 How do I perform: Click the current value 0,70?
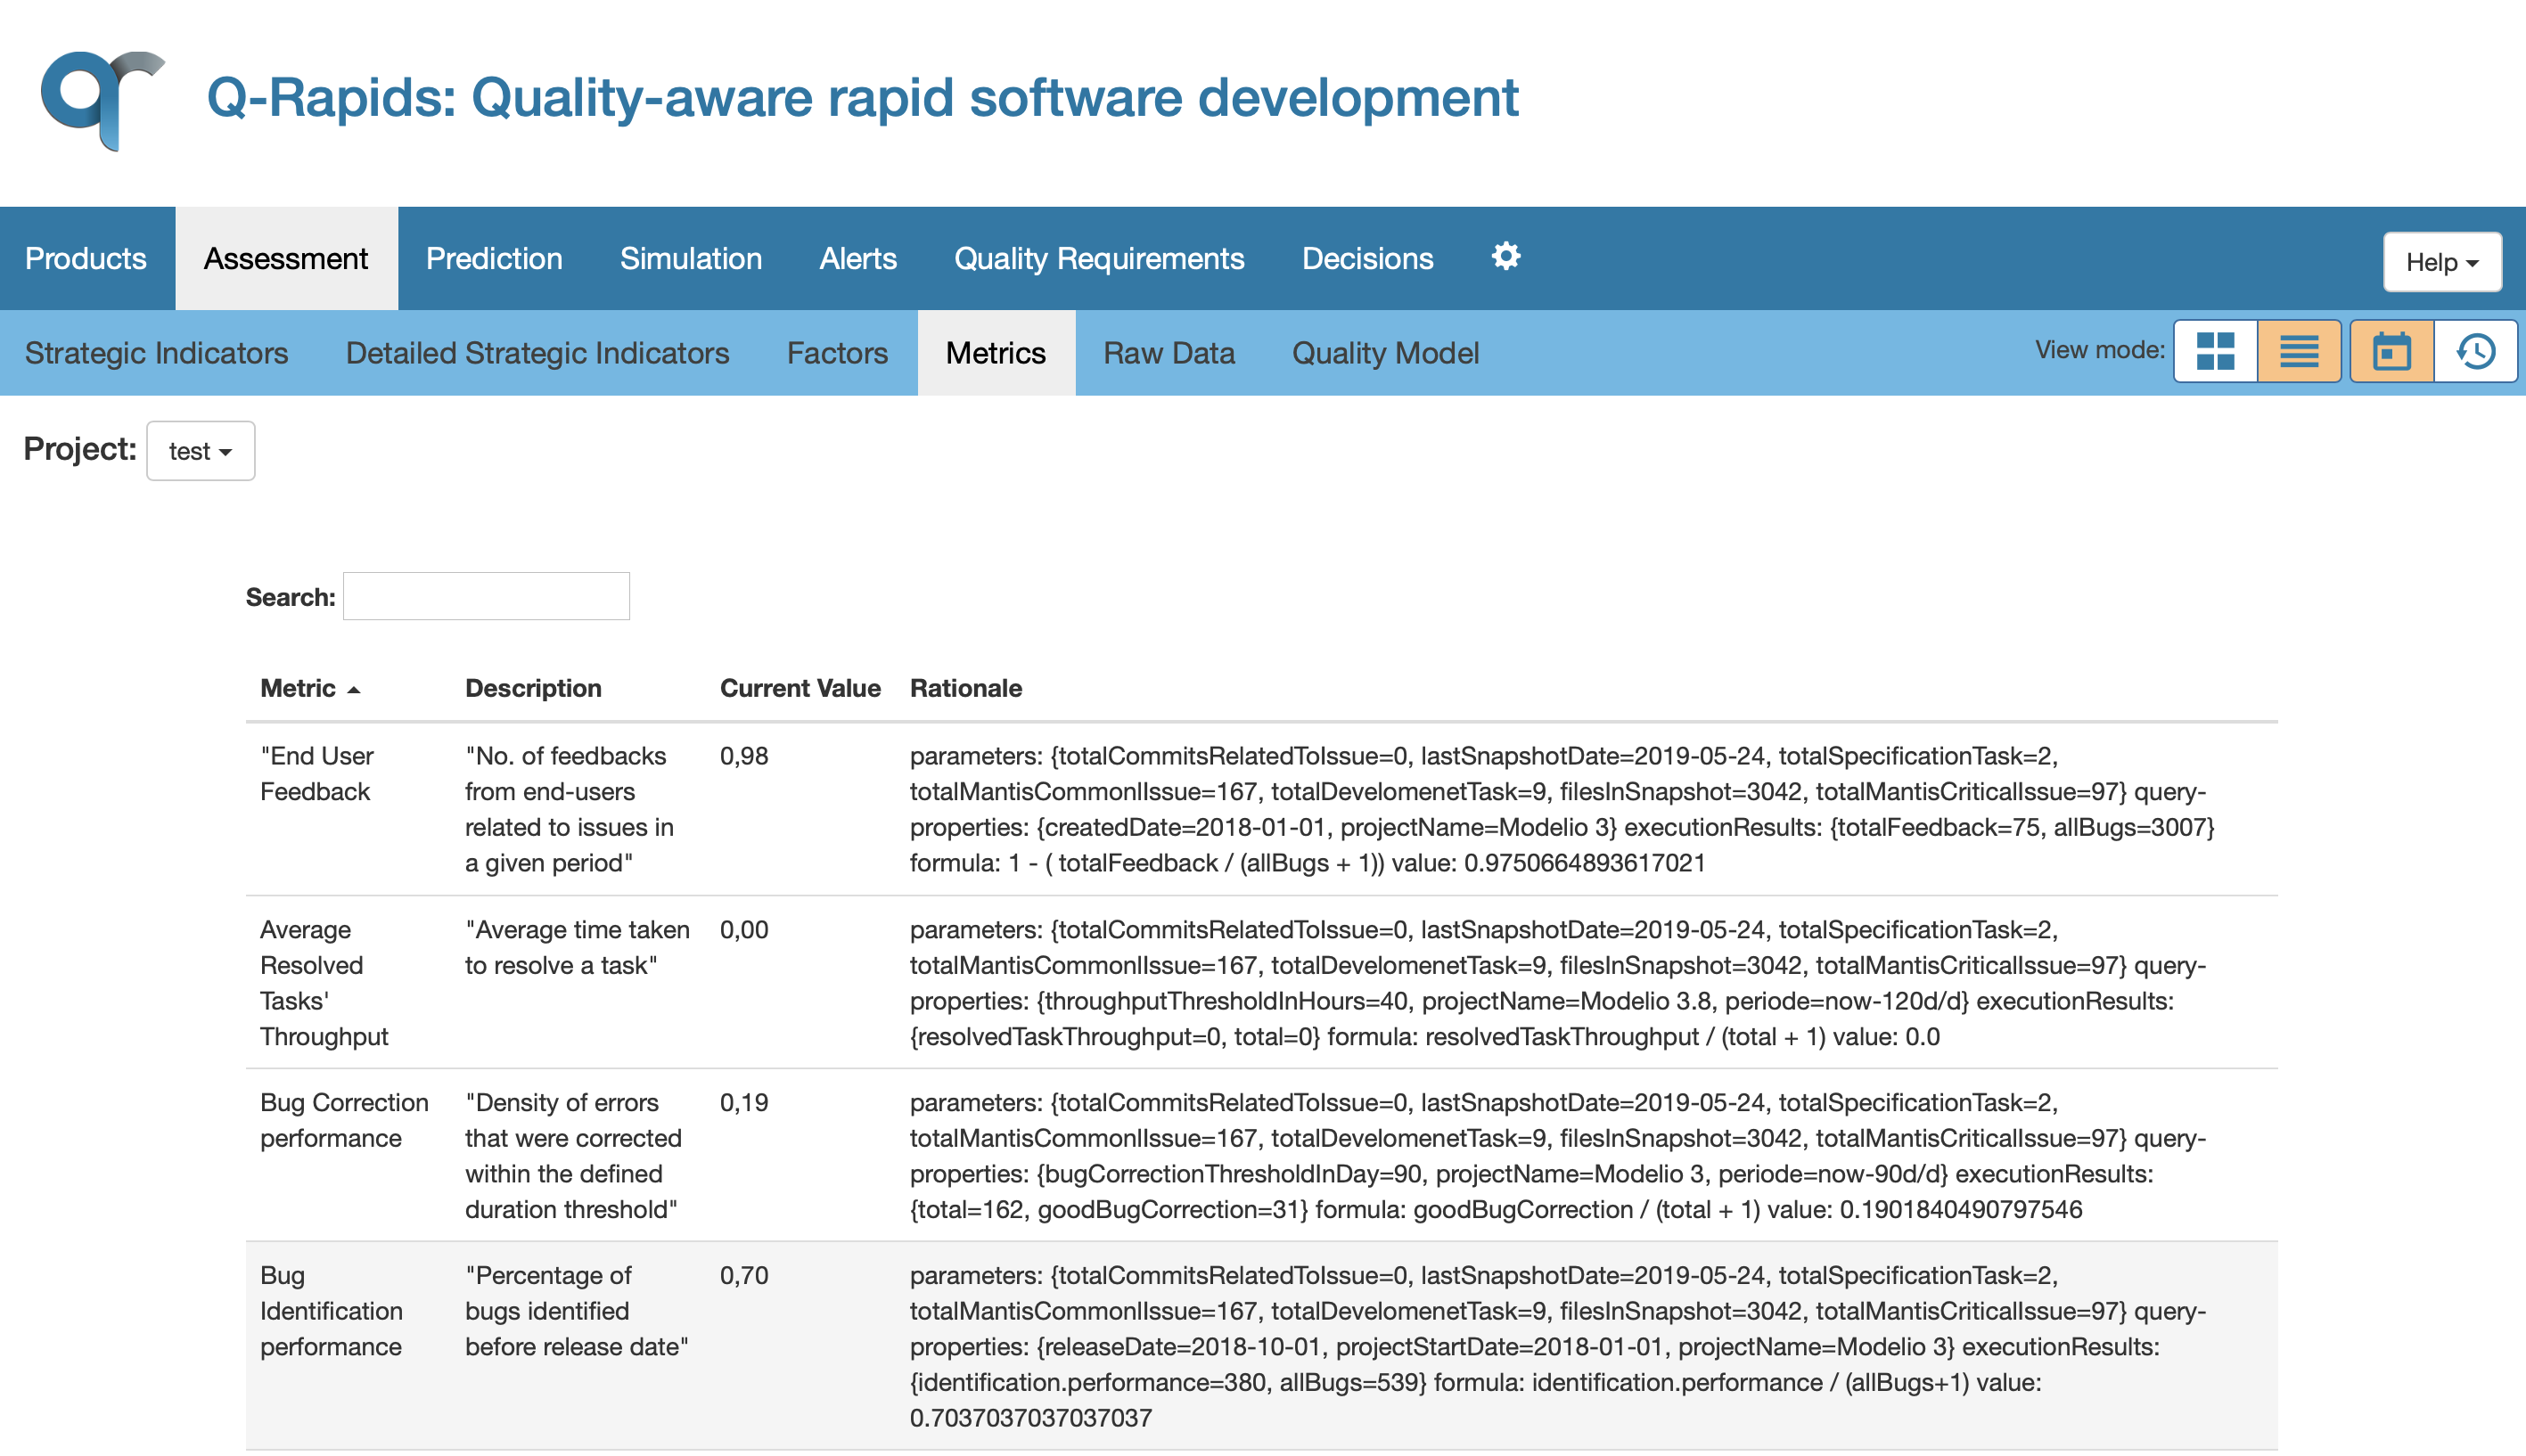[x=744, y=1275]
